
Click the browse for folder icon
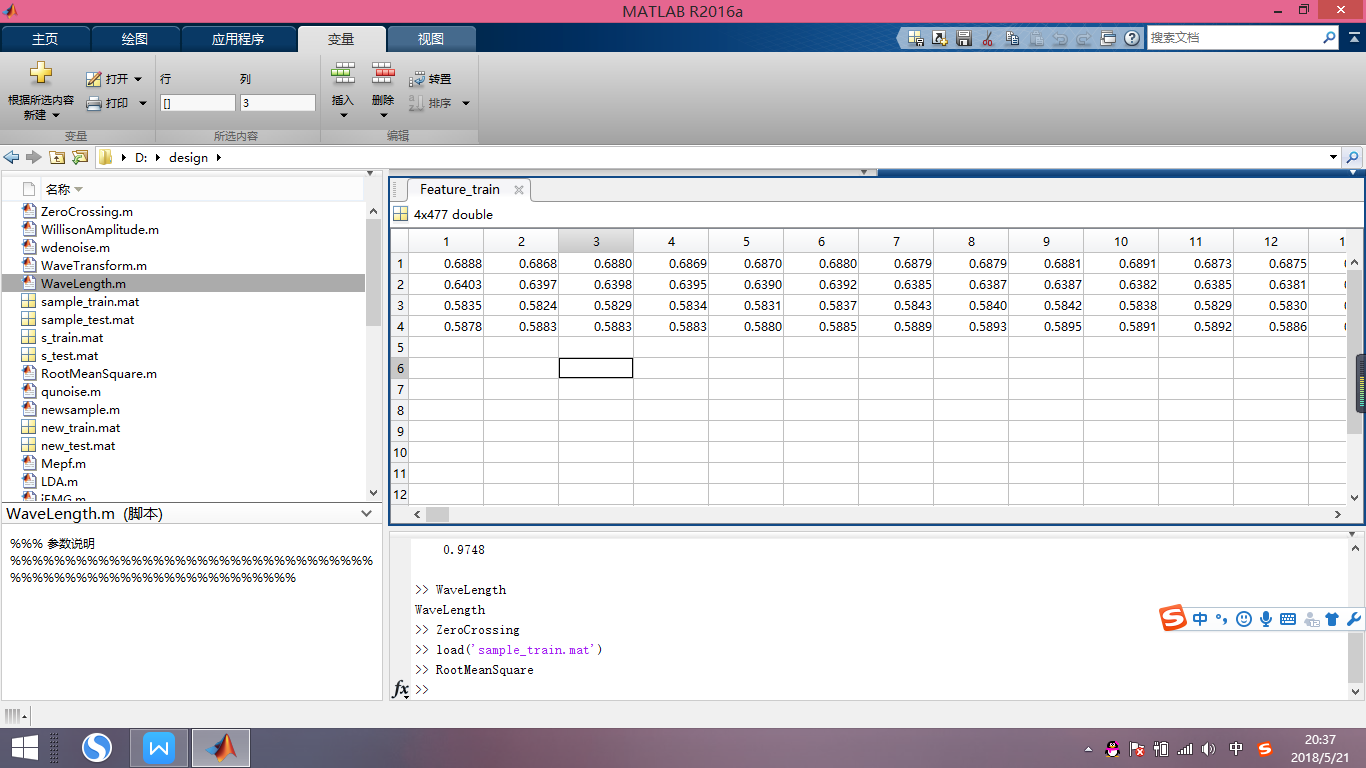tap(80, 158)
